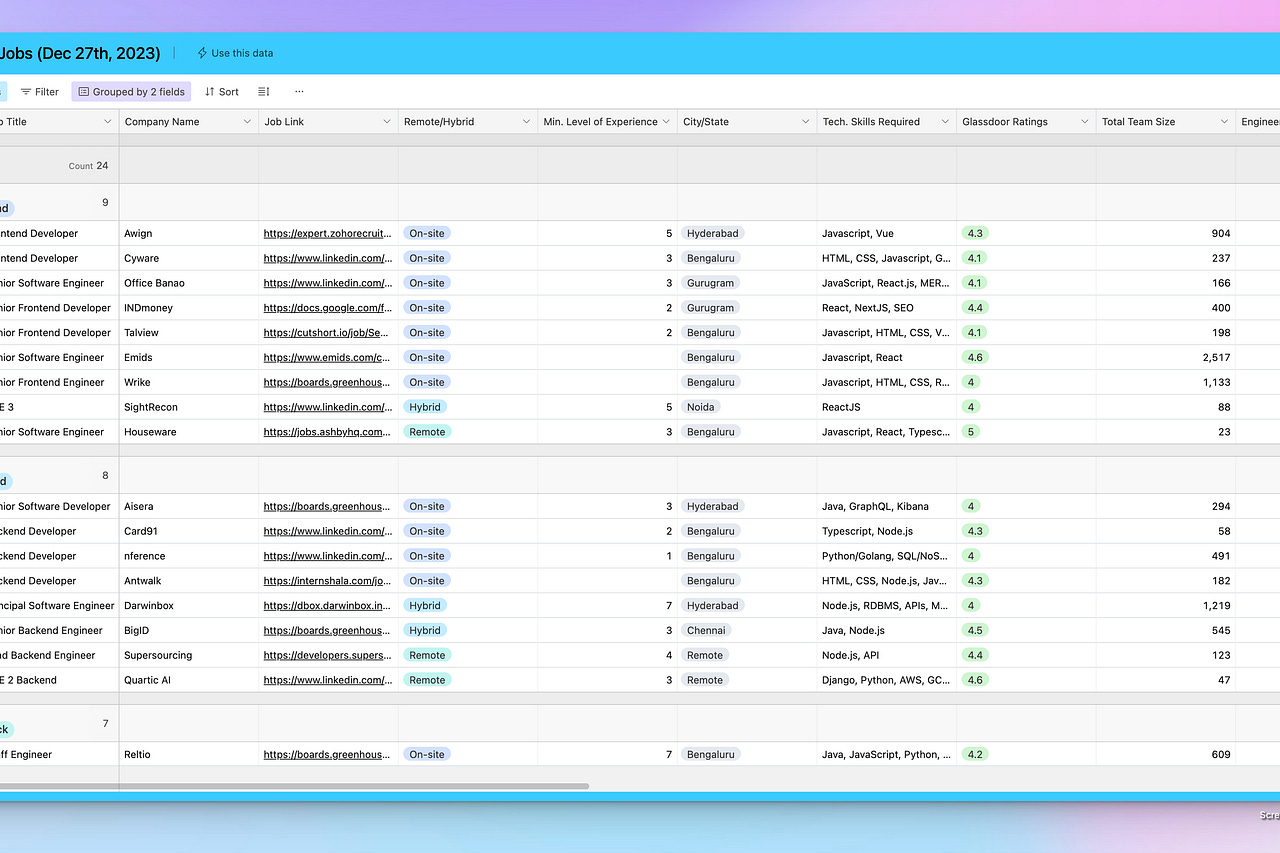
Task: Open the Sort options
Action: pyautogui.click(x=222, y=91)
